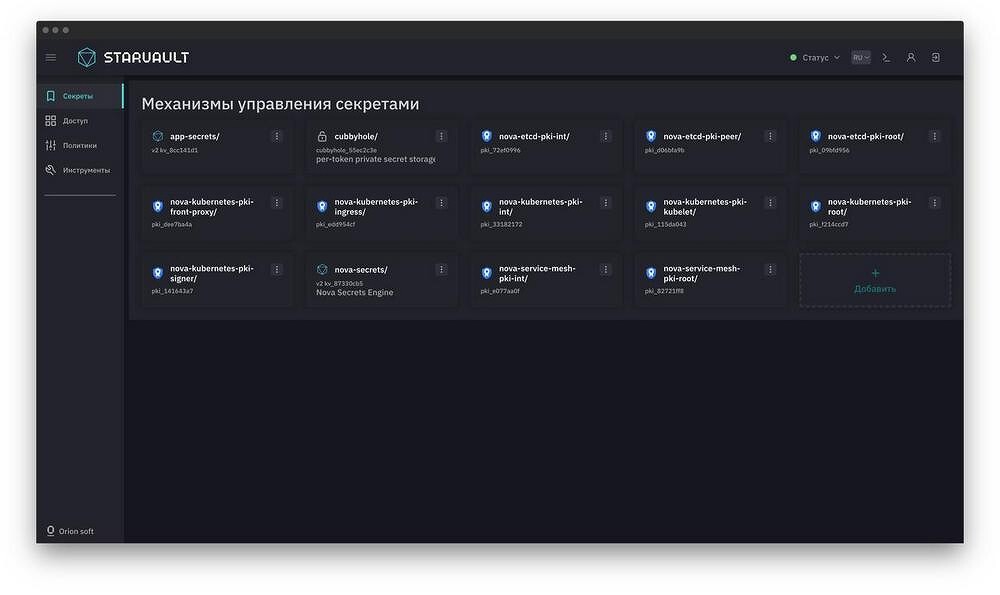Open three-dot menu on app-secrets card
This screenshot has width=1000, height=595.
[x=277, y=136]
